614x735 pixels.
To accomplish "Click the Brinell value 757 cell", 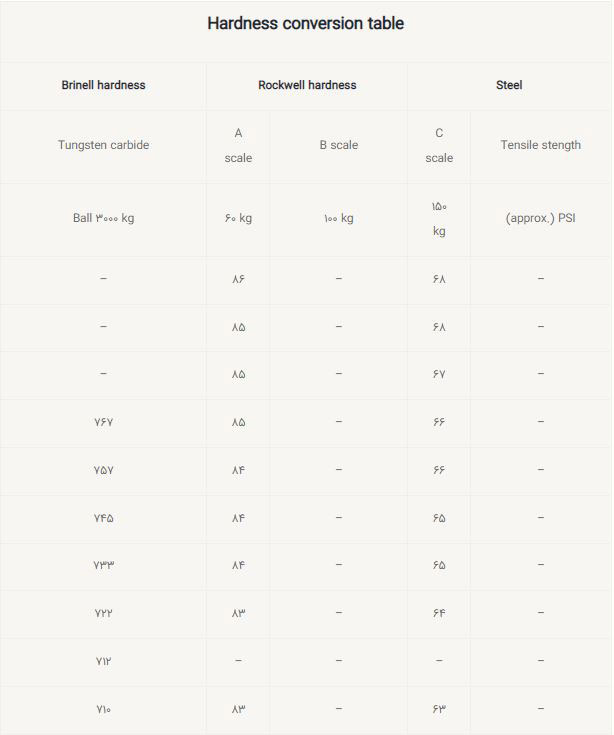I will point(103,470).
